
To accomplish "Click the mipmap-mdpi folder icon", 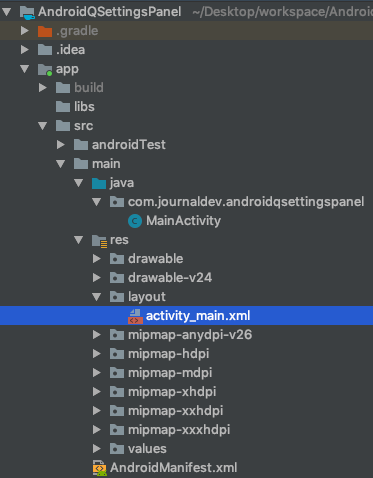I will [x=117, y=373].
